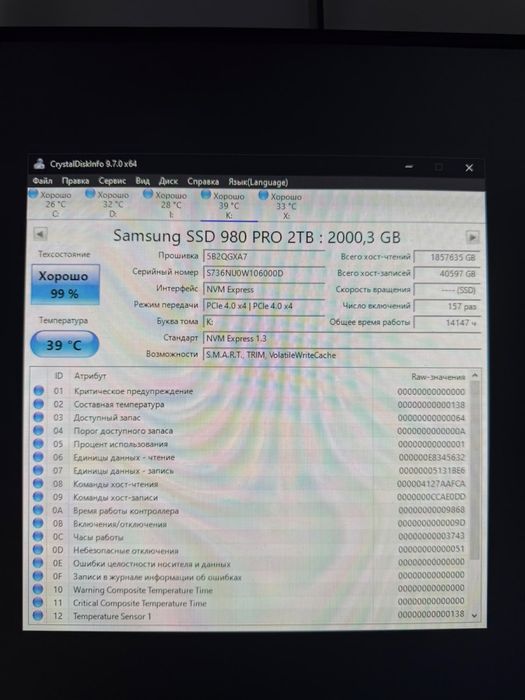Click the attribute list vertical scrollbar thumb
Screen dimensions: 525x700
pyautogui.click(x=475, y=469)
